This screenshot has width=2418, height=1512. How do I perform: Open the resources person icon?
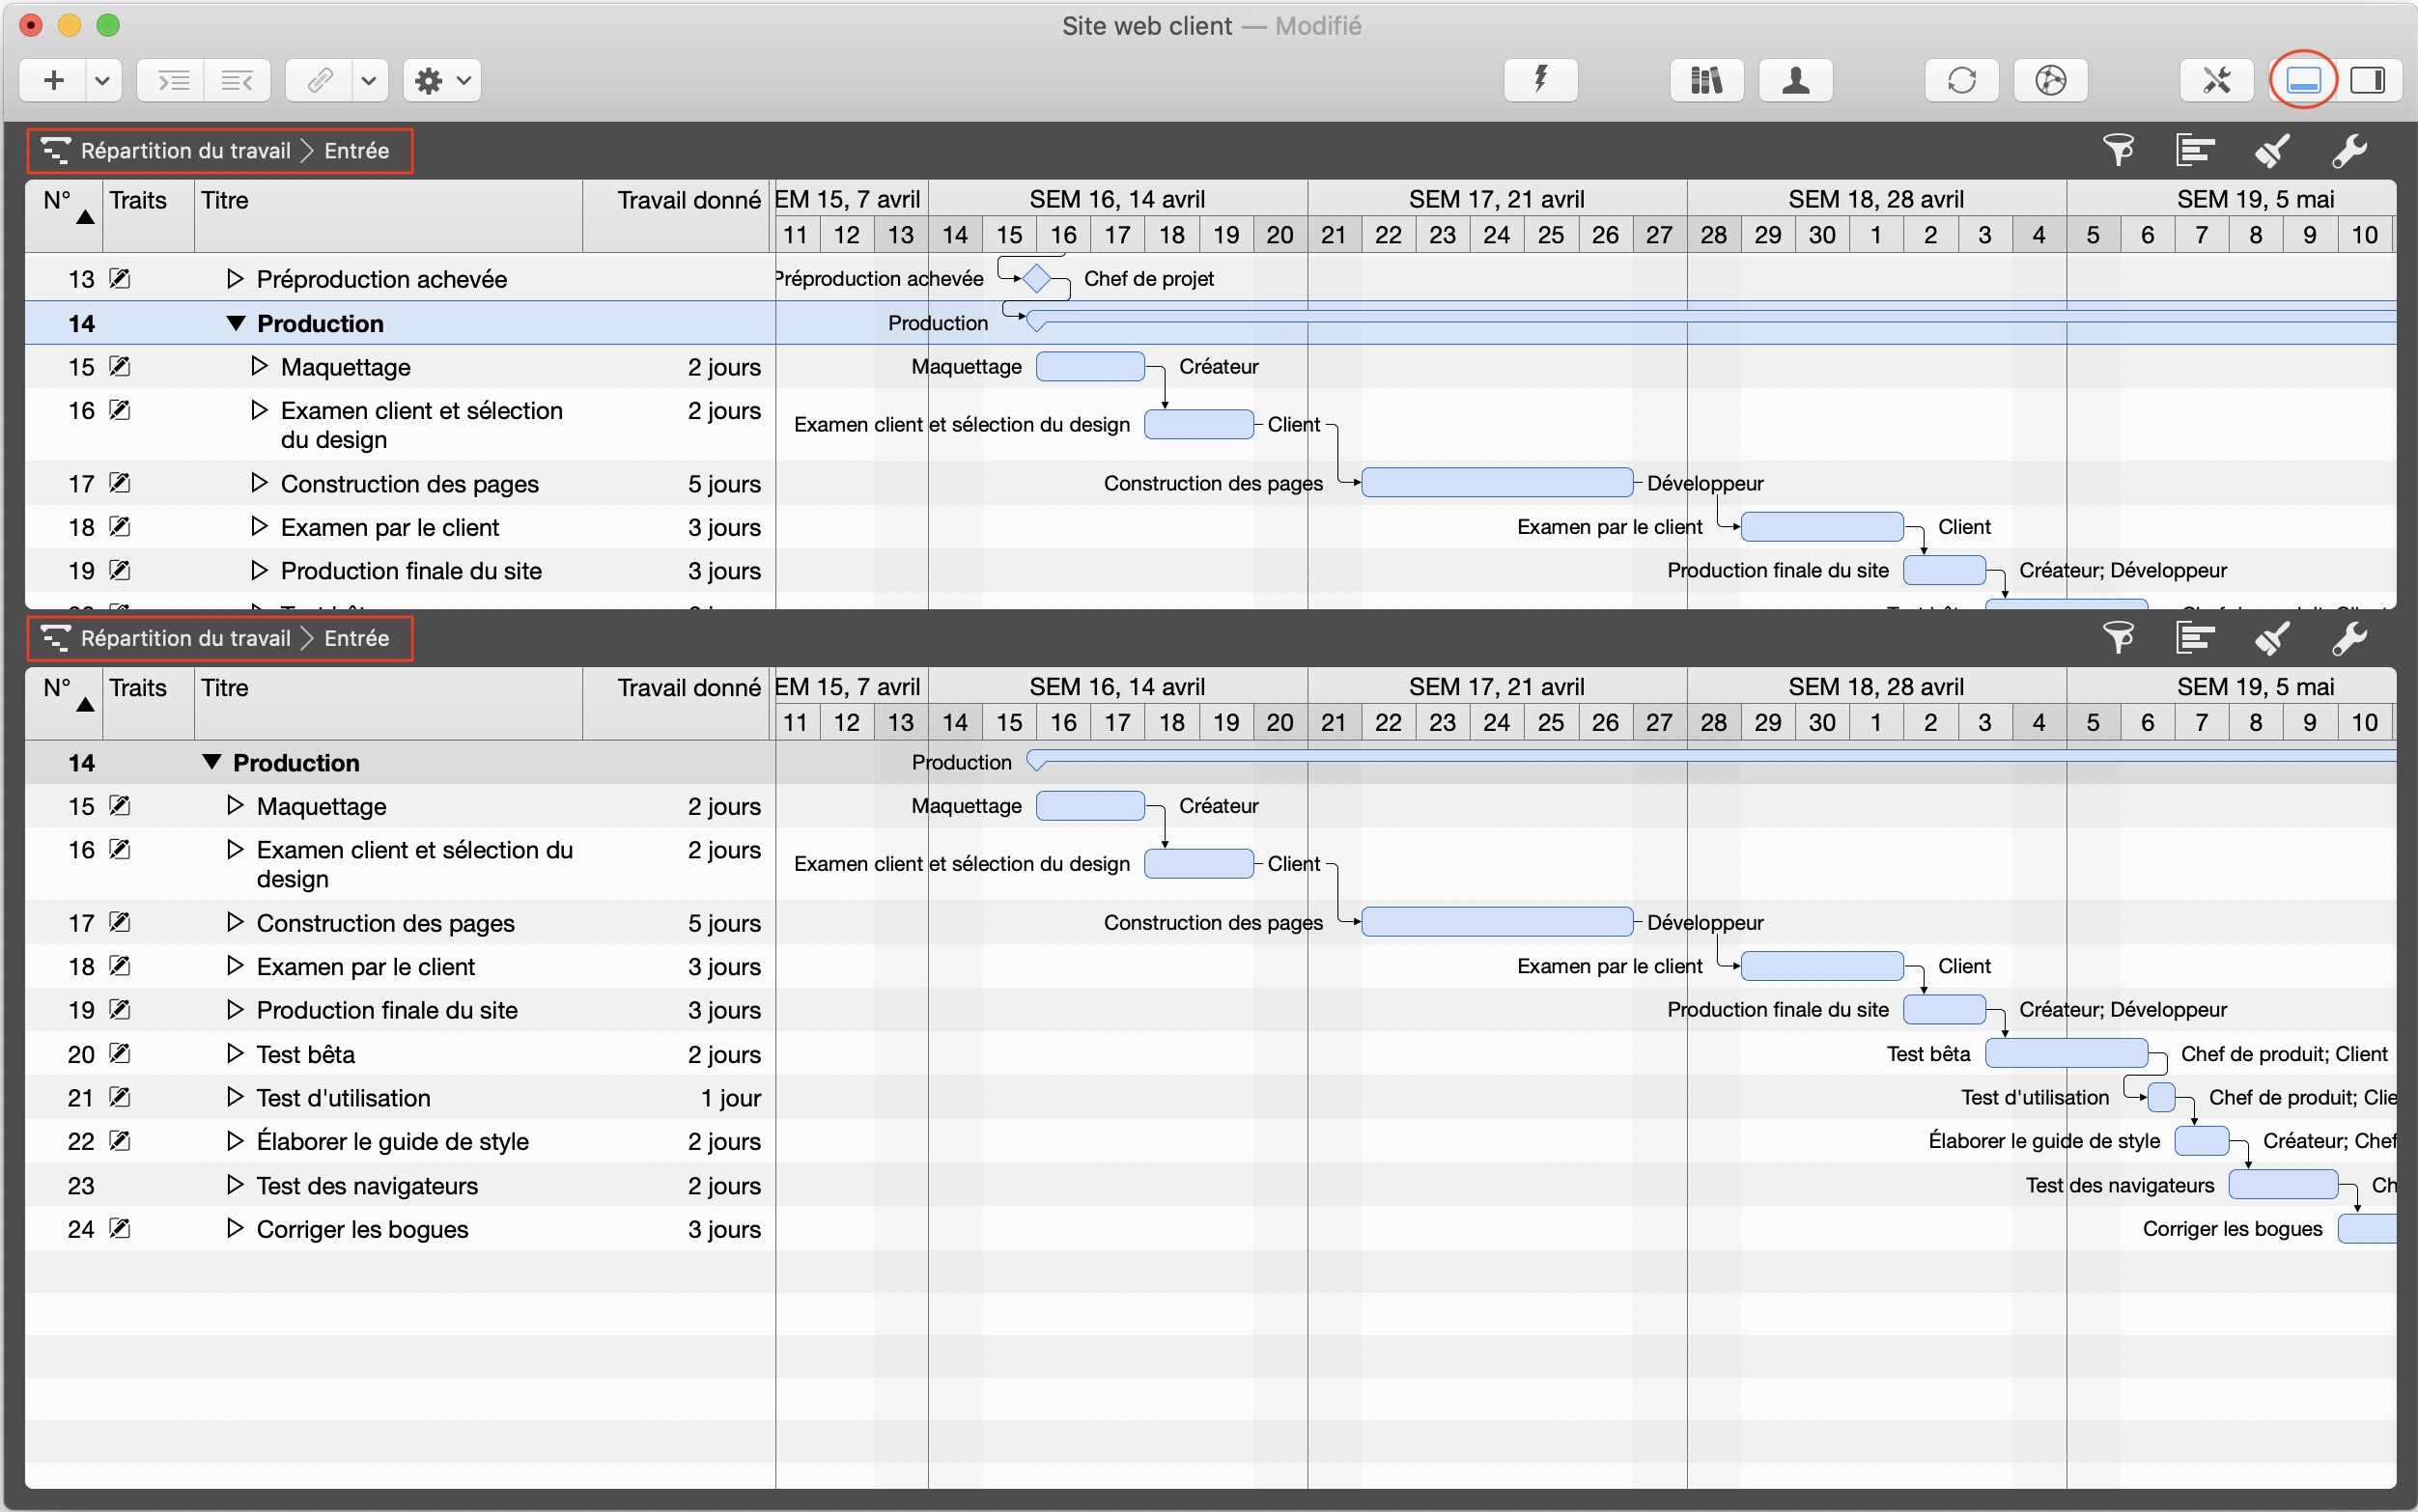tap(1795, 80)
